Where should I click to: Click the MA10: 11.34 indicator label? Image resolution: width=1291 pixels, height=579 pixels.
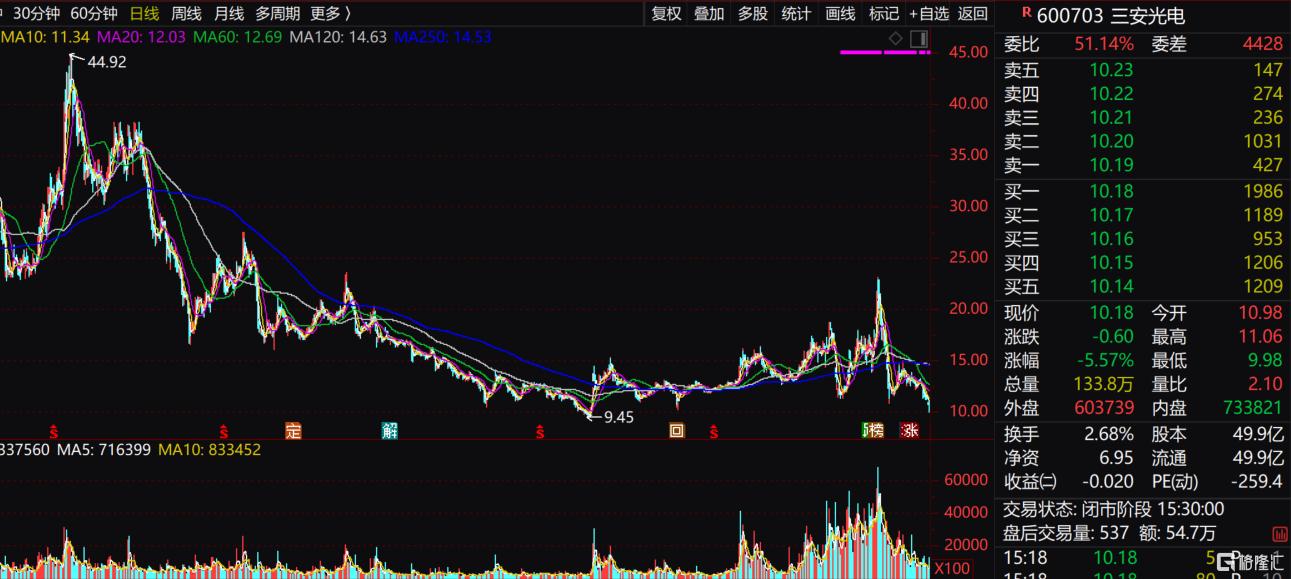click(x=45, y=37)
